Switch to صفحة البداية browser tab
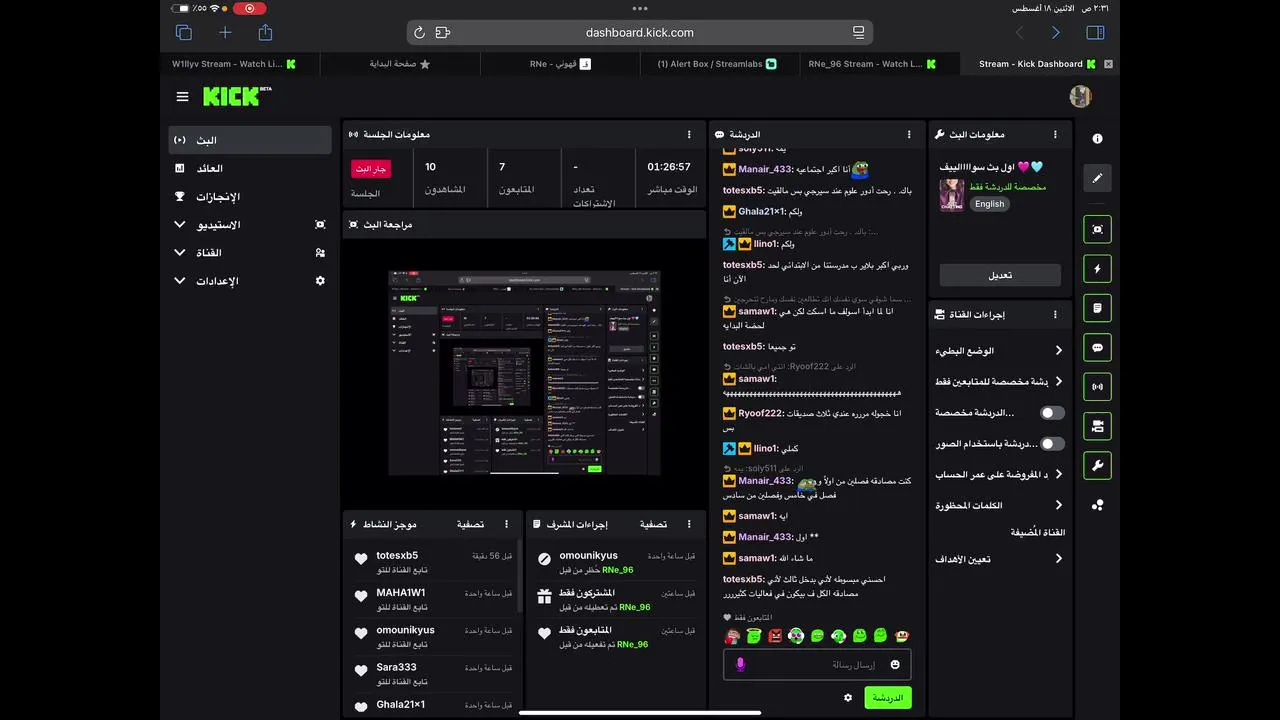The width and height of the screenshot is (1280, 720). pyautogui.click(x=400, y=64)
